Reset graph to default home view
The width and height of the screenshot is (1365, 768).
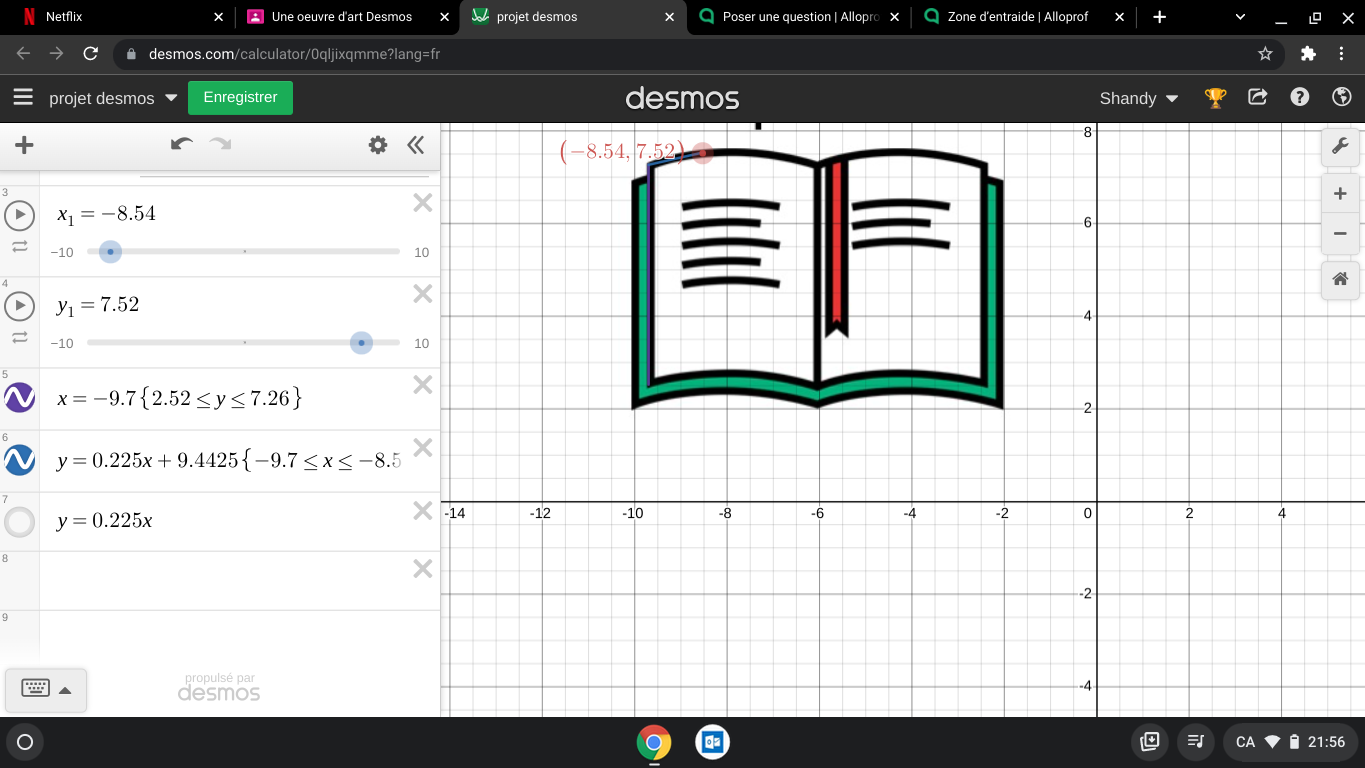(x=1340, y=280)
